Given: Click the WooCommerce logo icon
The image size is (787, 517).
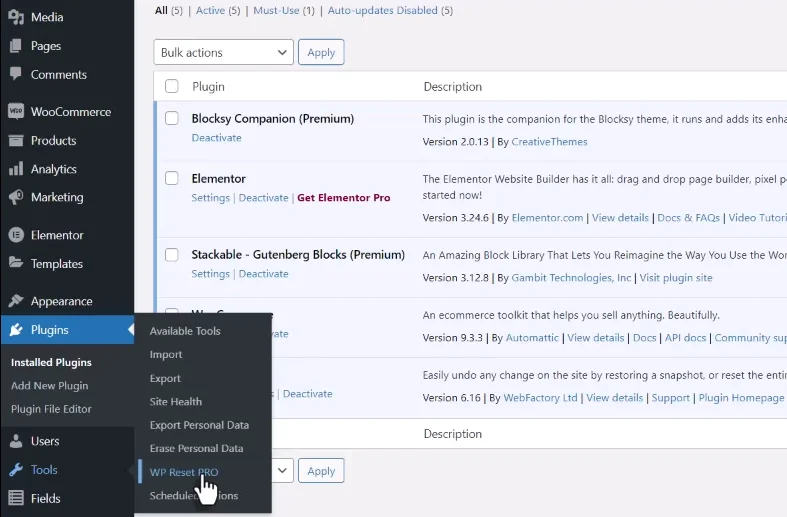Looking at the screenshot, I should [x=16, y=112].
